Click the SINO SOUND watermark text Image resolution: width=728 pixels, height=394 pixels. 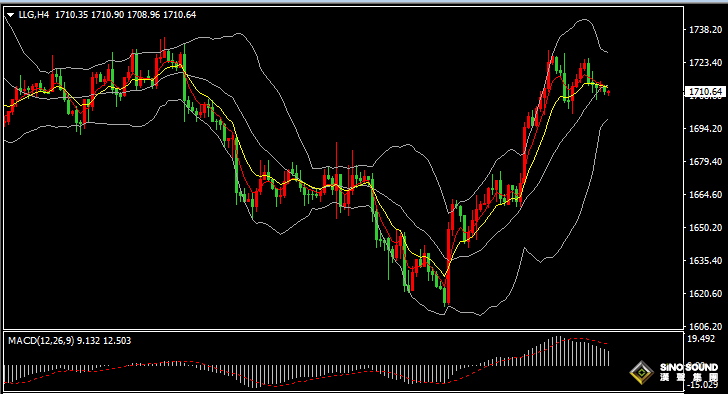pyautogui.click(x=689, y=367)
